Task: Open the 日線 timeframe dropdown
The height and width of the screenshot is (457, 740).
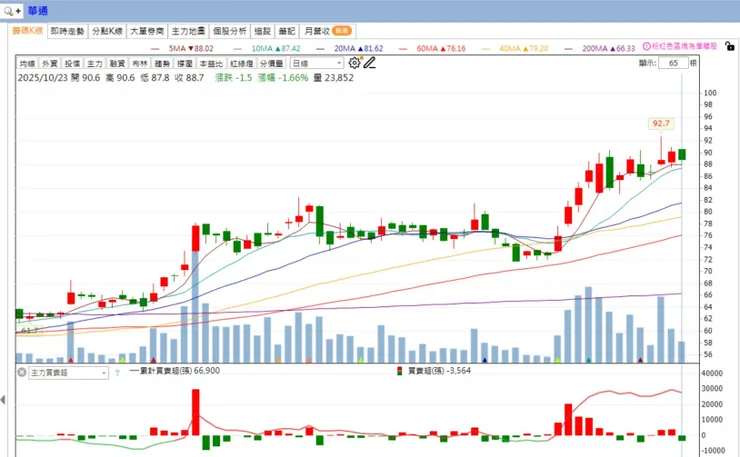Action: [317, 63]
